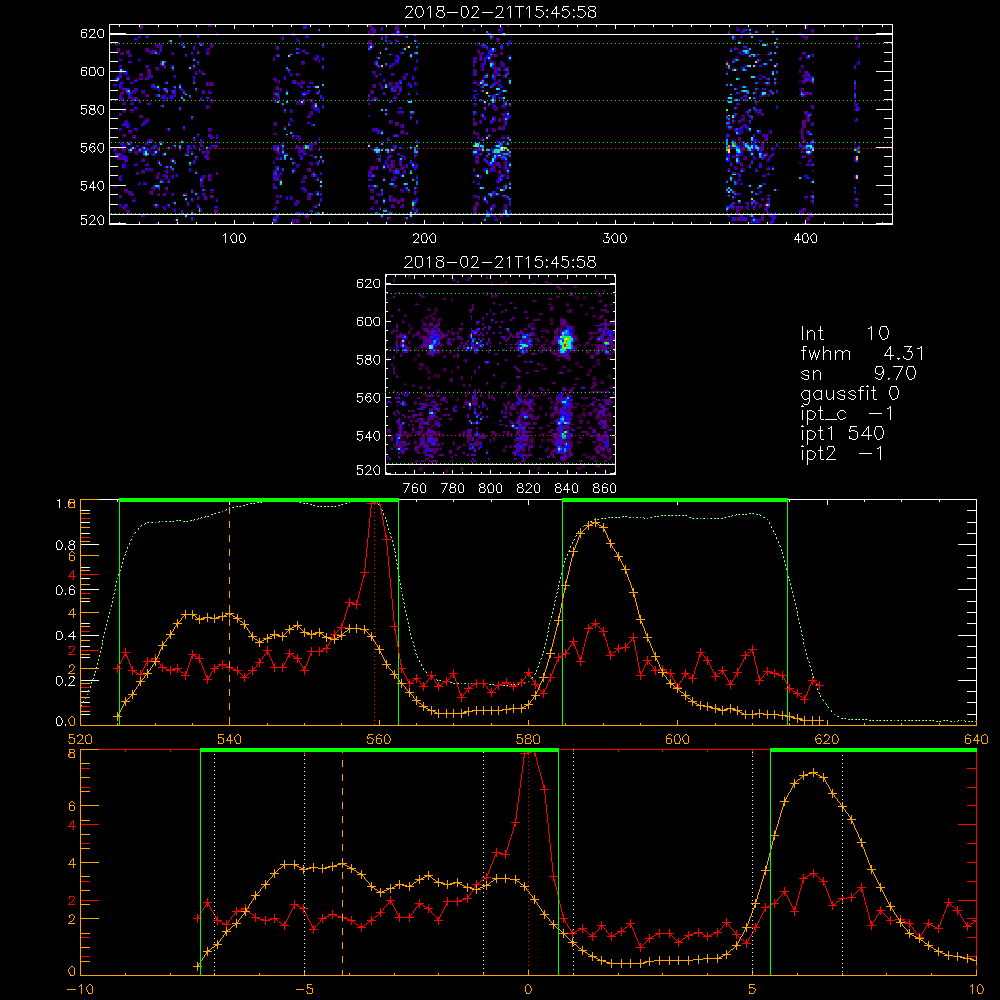Click the 'ipt_c -1' parameter
Screen dimensions: 1000x1000
(x=847, y=414)
